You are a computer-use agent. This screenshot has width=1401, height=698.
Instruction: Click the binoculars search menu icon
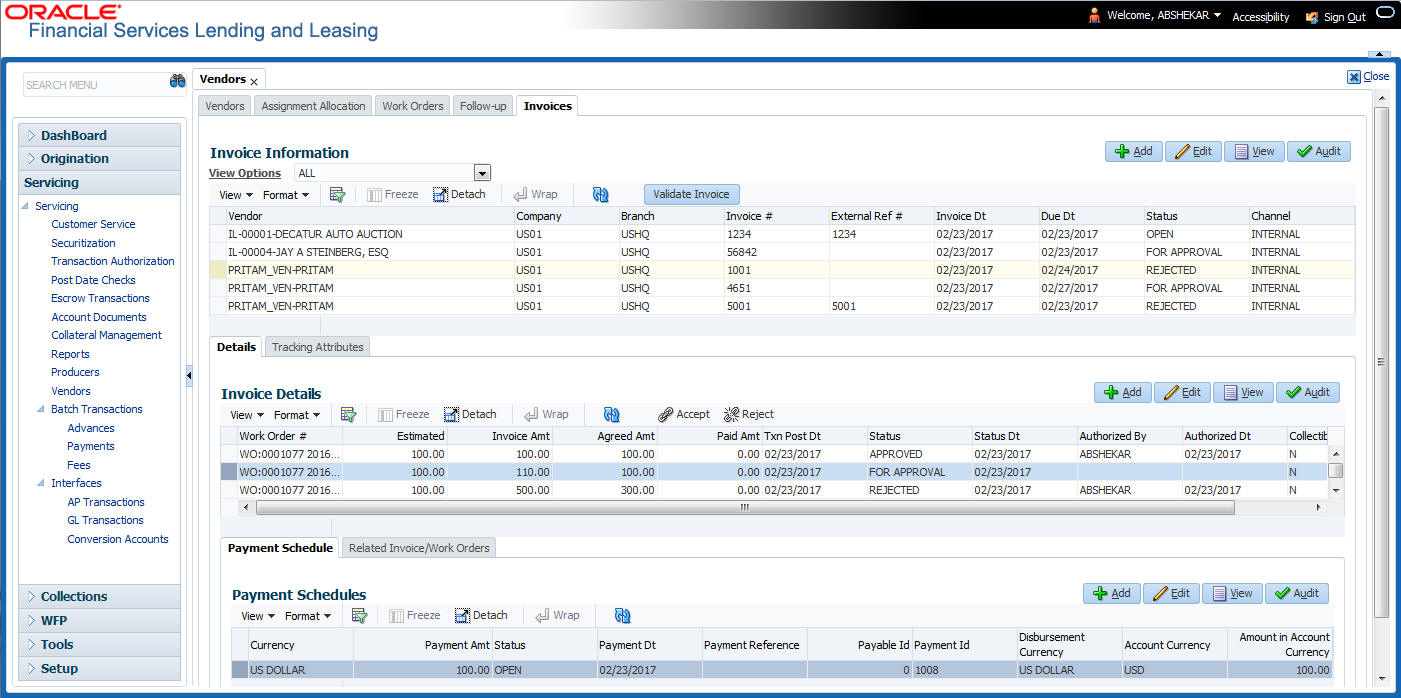tap(178, 82)
